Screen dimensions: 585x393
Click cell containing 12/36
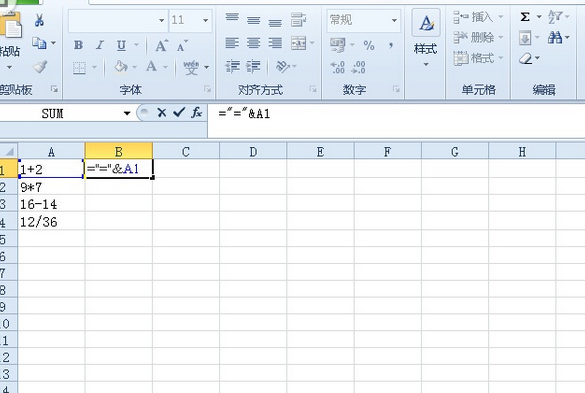(x=51, y=221)
